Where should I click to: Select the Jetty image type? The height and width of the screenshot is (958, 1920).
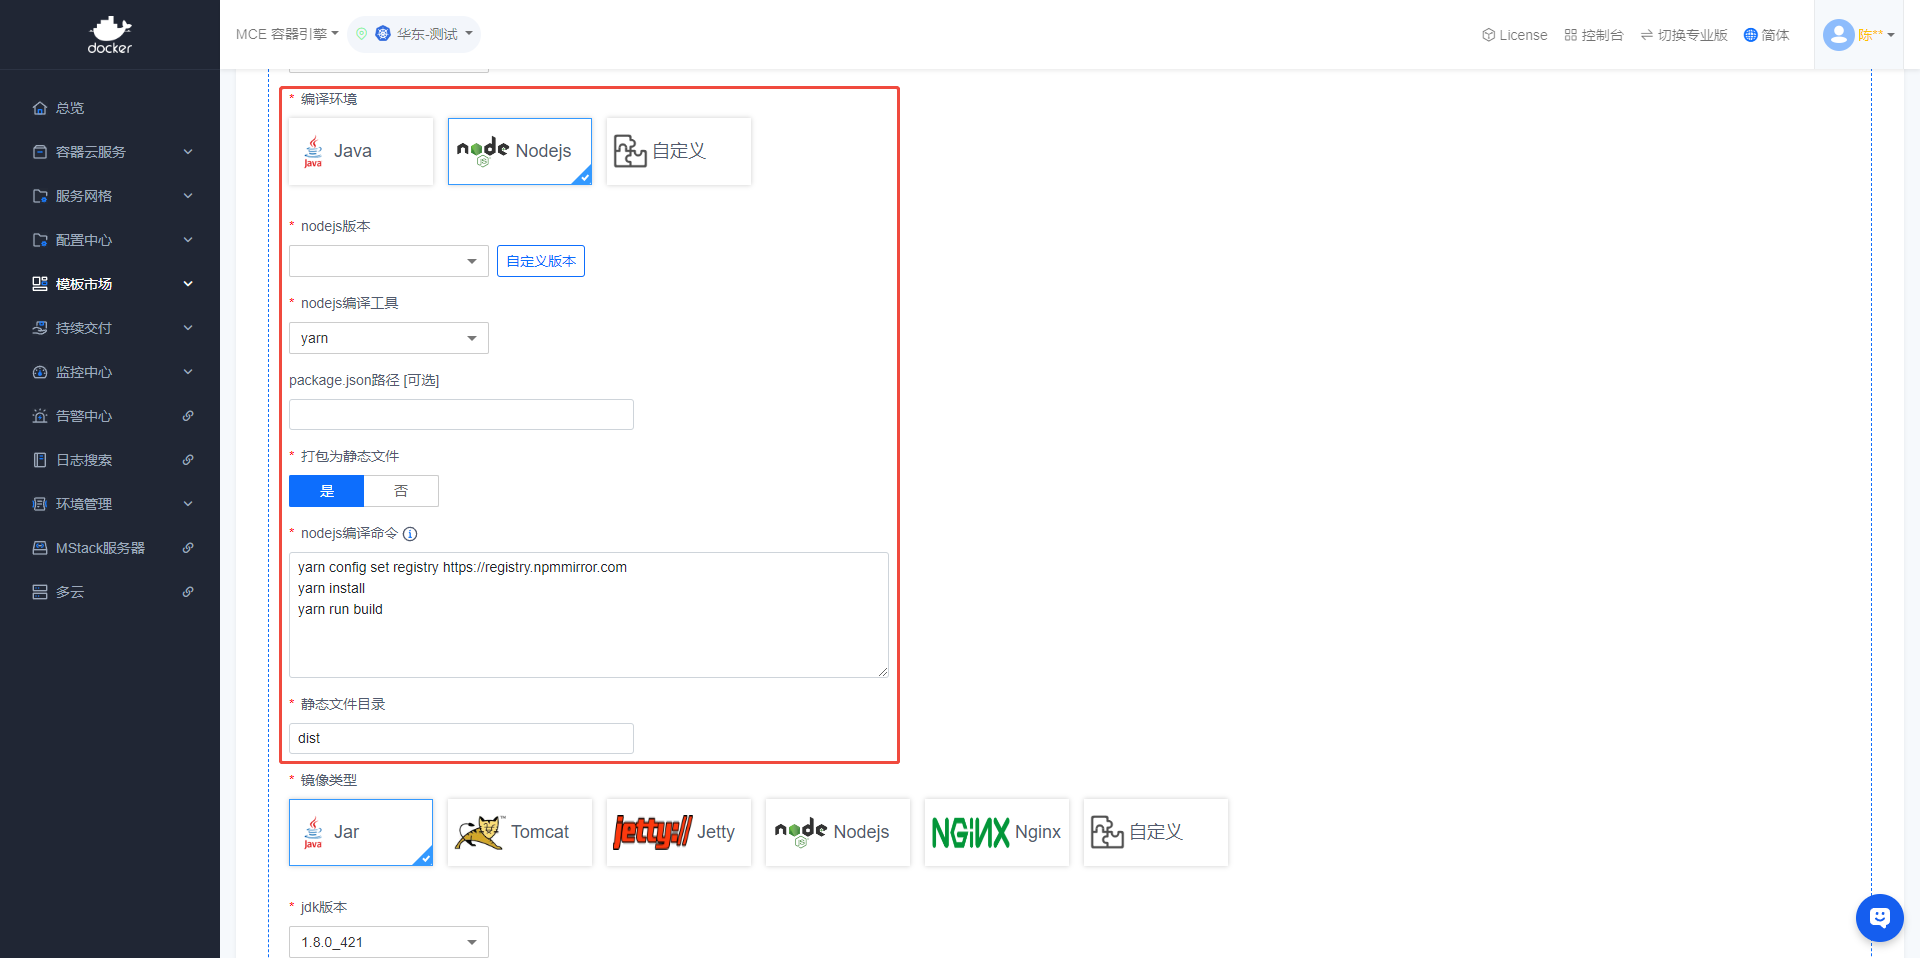tap(678, 832)
